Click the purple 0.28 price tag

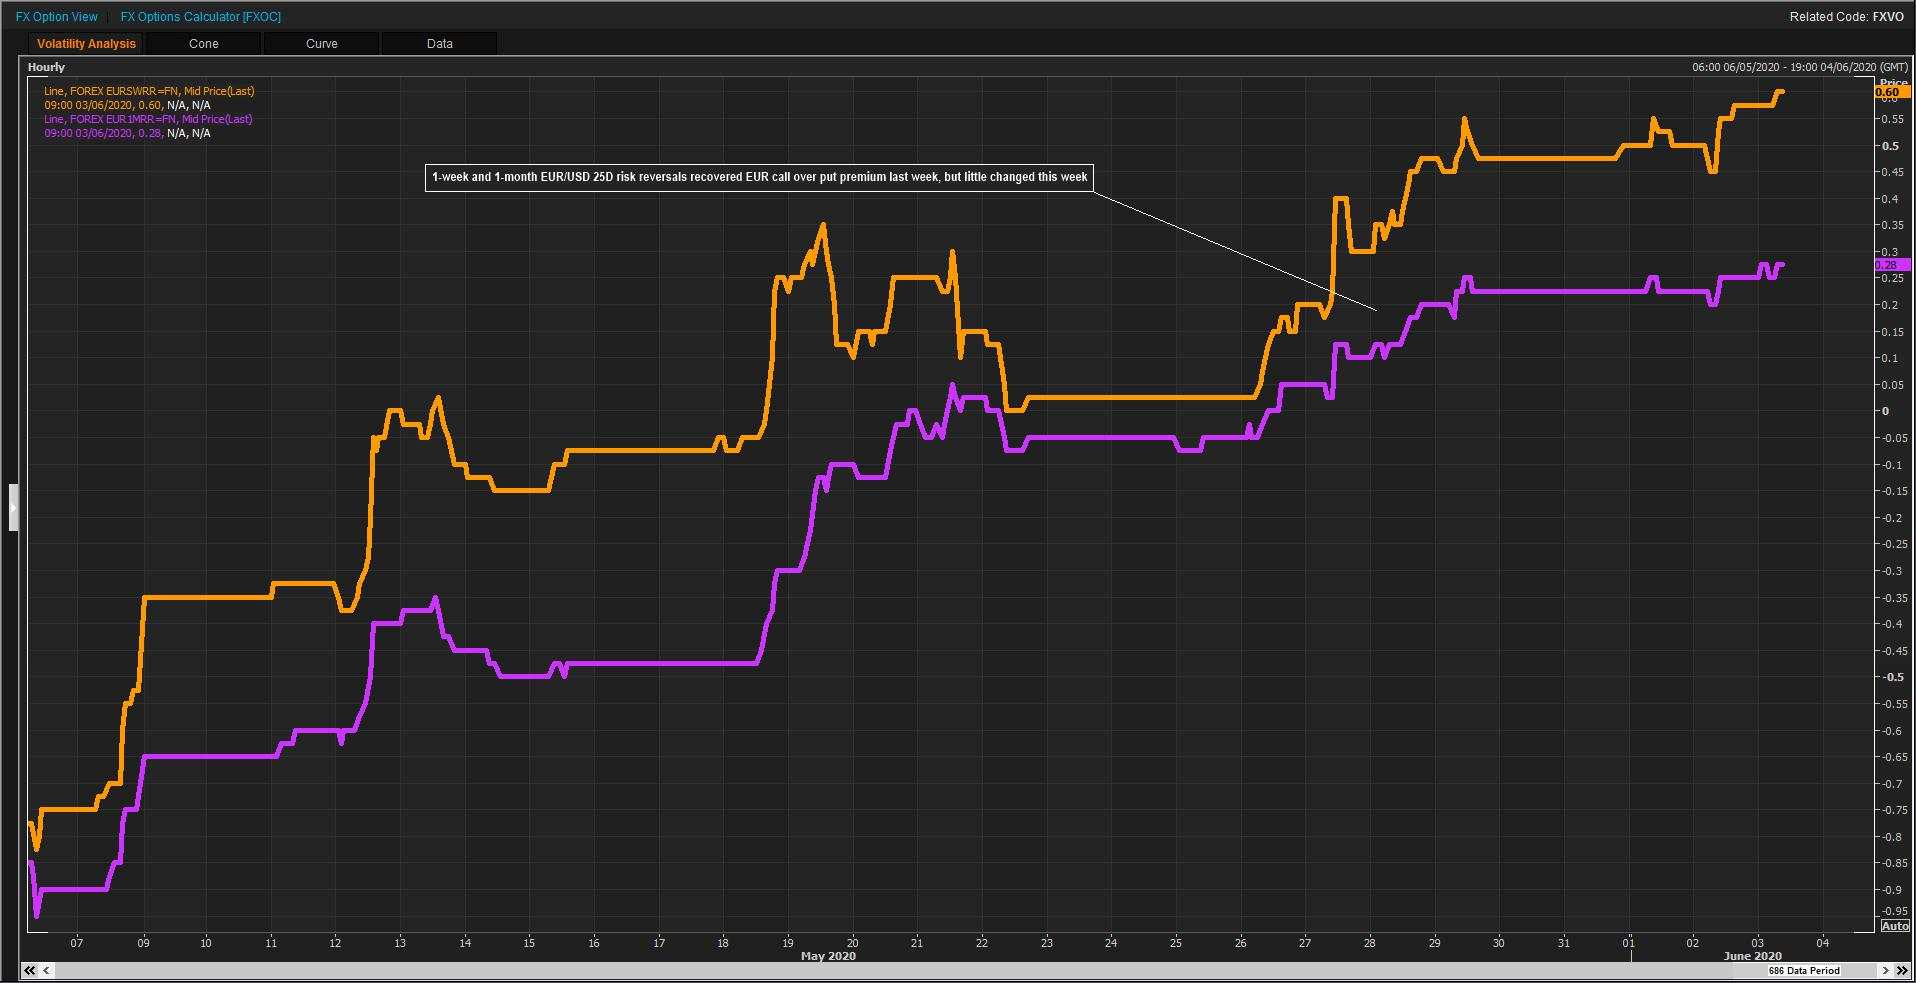point(1891,265)
